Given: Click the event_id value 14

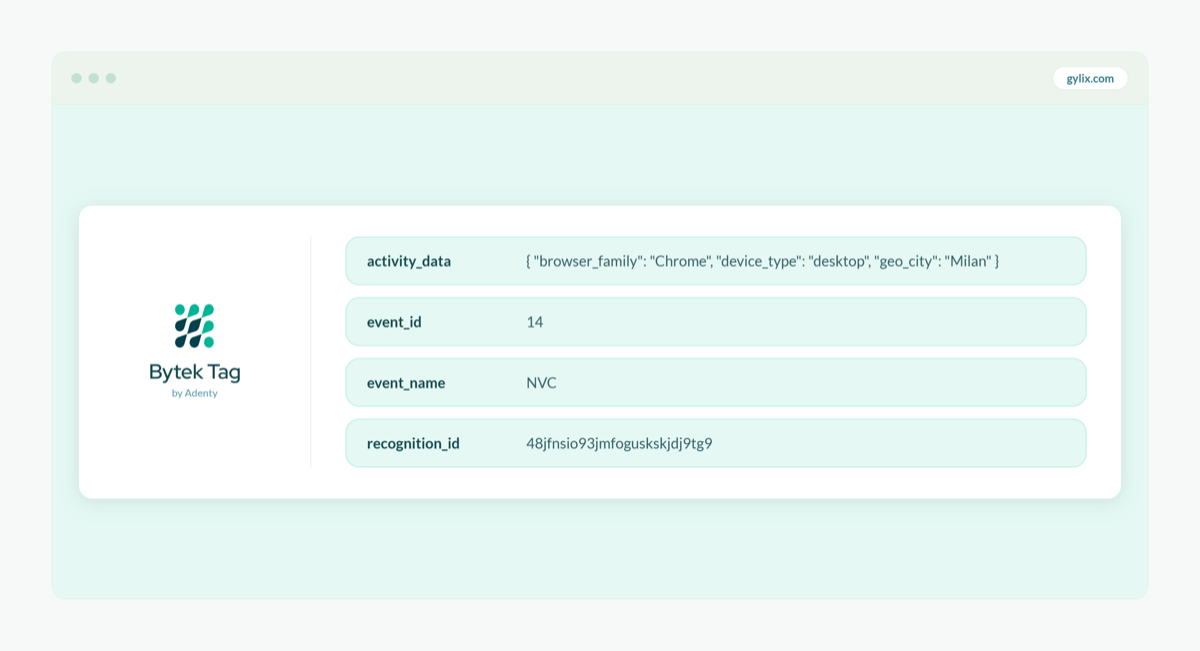Looking at the screenshot, I should 535,322.
